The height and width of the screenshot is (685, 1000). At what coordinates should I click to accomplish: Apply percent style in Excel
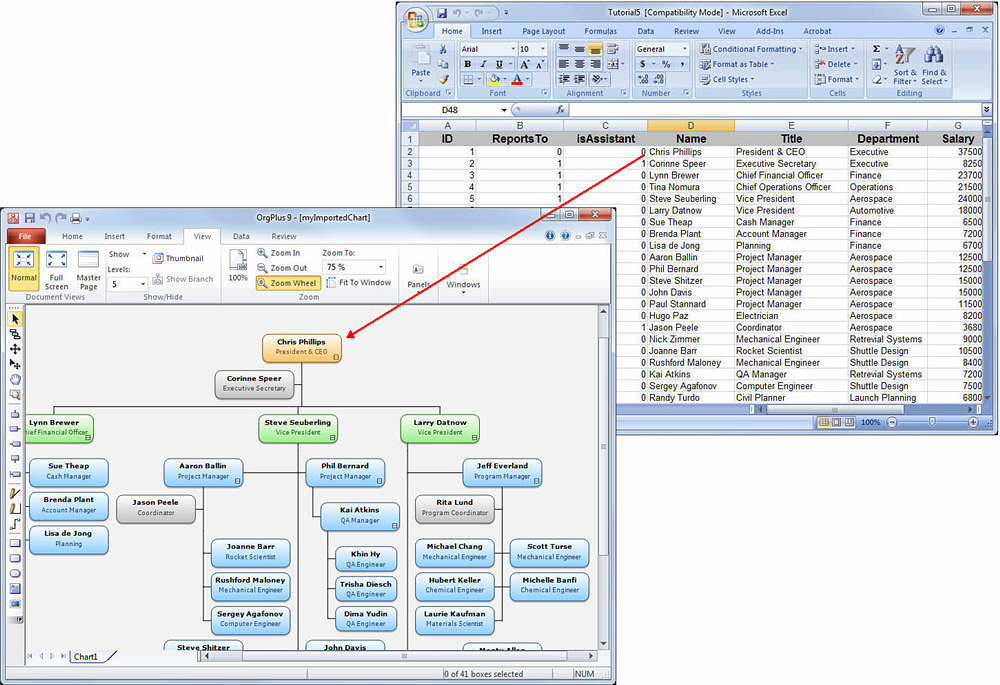pyautogui.click(x=666, y=64)
